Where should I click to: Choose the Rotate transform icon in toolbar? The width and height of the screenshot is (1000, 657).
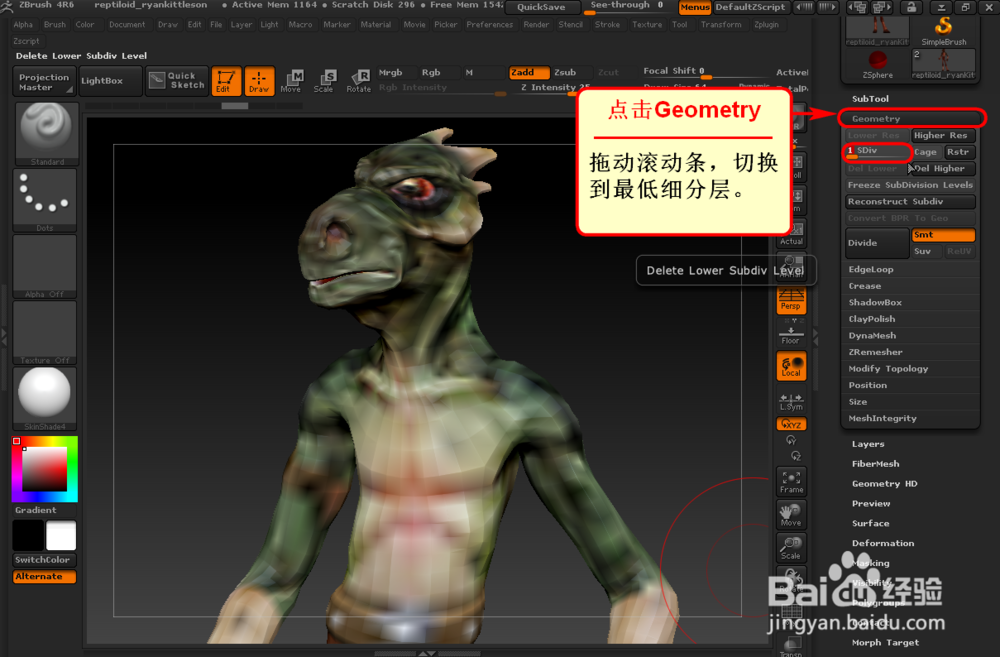click(x=358, y=81)
